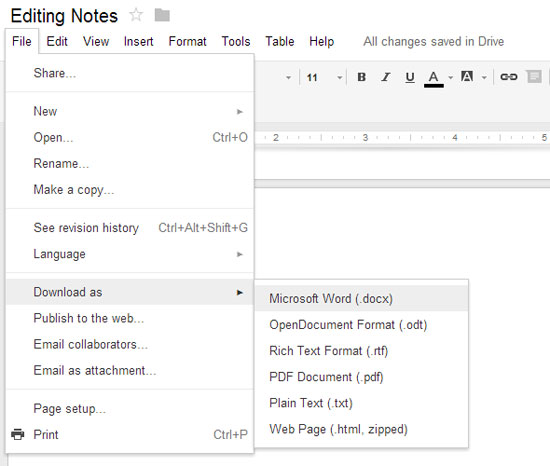Expand the Language submenu arrow
Image resolution: width=550 pixels, height=466 pixels.
[x=240, y=254]
